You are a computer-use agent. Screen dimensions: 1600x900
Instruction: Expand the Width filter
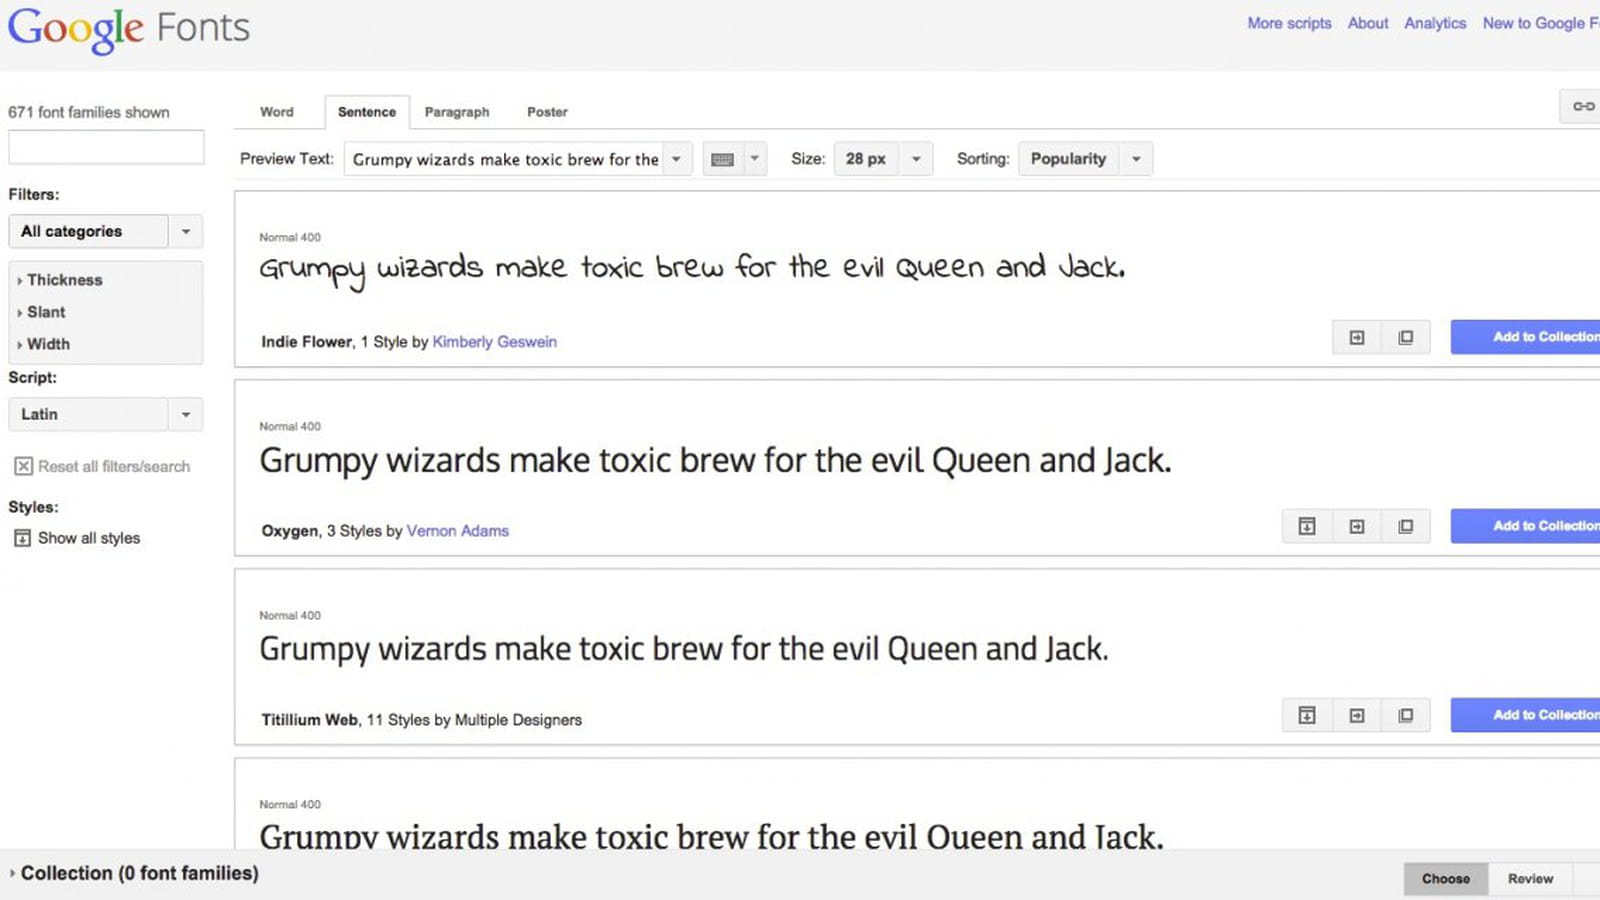[x=43, y=344]
